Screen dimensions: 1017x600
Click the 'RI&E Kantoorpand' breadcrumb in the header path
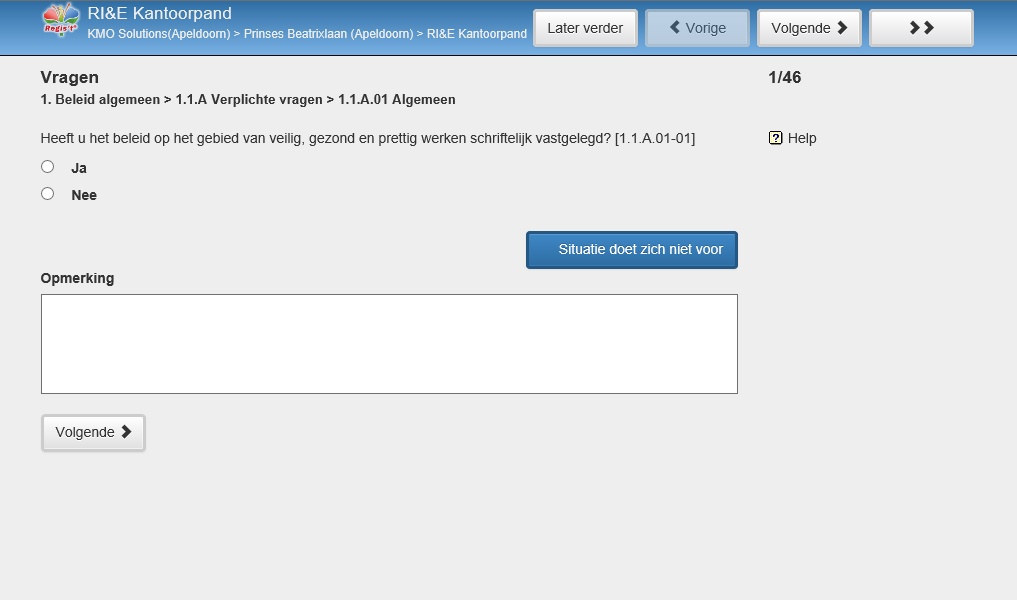[476, 34]
